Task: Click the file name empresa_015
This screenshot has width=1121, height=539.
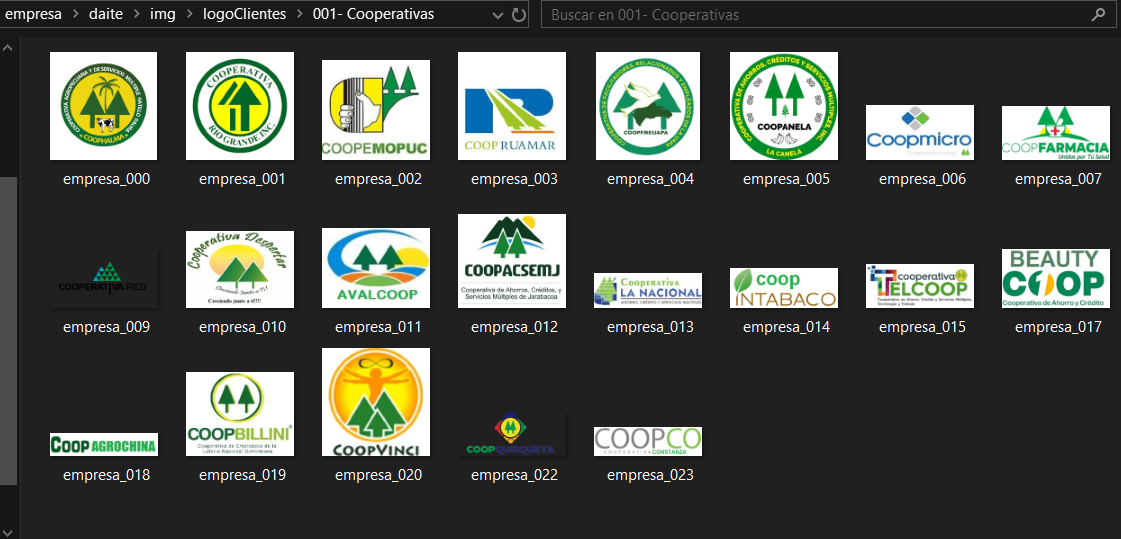Action: (x=923, y=327)
